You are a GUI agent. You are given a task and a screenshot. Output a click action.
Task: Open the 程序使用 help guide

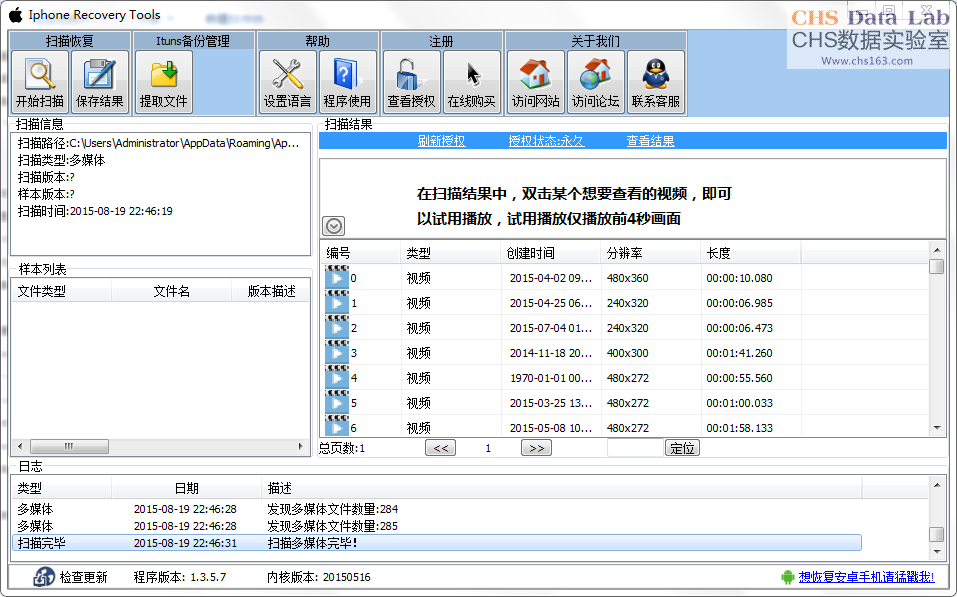click(347, 82)
